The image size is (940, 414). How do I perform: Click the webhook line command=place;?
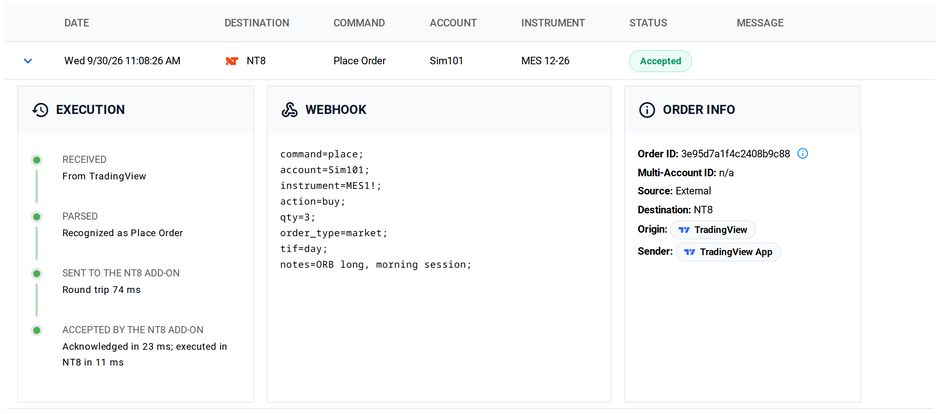(x=322, y=155)
